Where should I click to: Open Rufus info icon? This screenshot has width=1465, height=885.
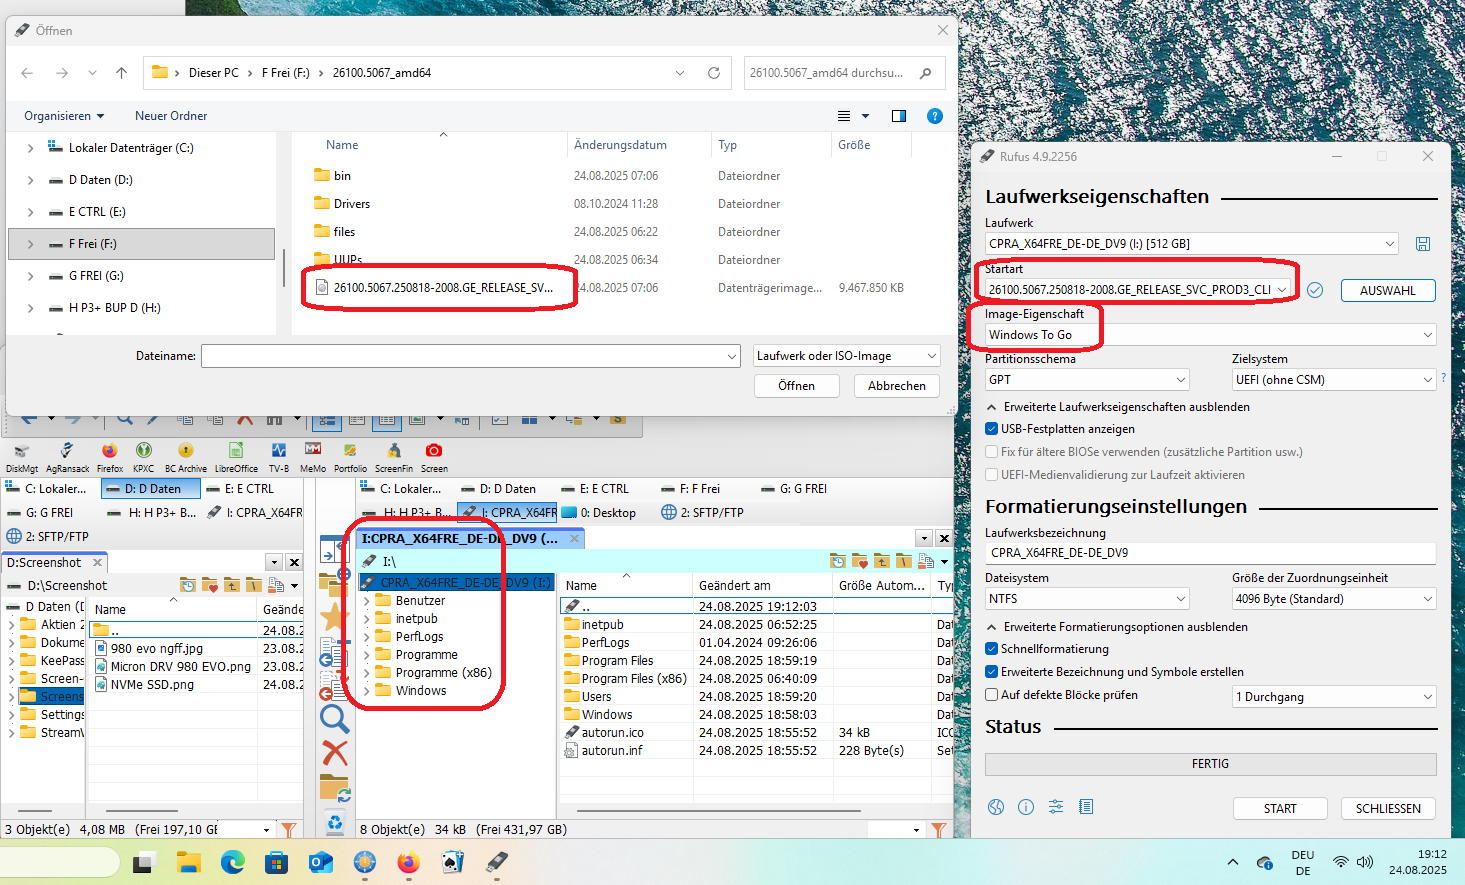pyautogui.click(x=1026, y=807)
